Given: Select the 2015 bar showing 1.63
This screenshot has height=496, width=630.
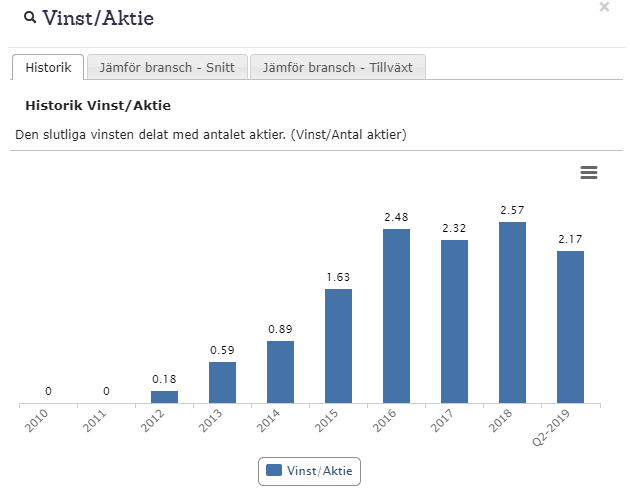Looking at the screenshot, I should pos(338,346).
